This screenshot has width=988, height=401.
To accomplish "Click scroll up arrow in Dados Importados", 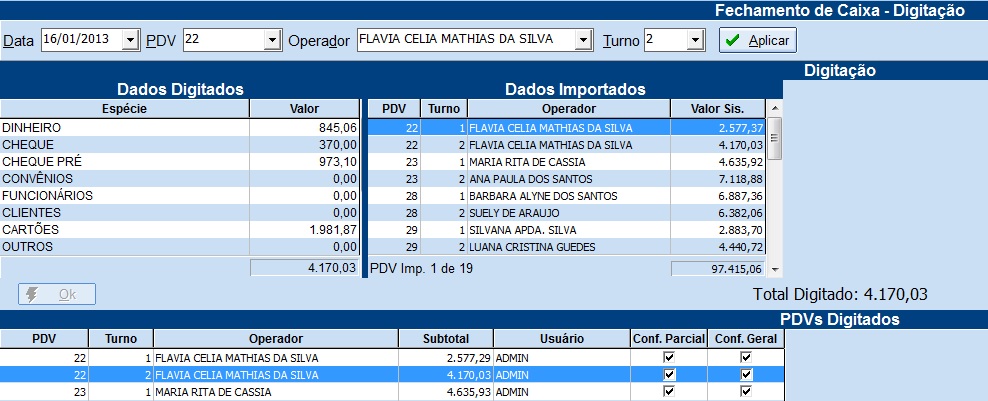I will pos(775,107).
